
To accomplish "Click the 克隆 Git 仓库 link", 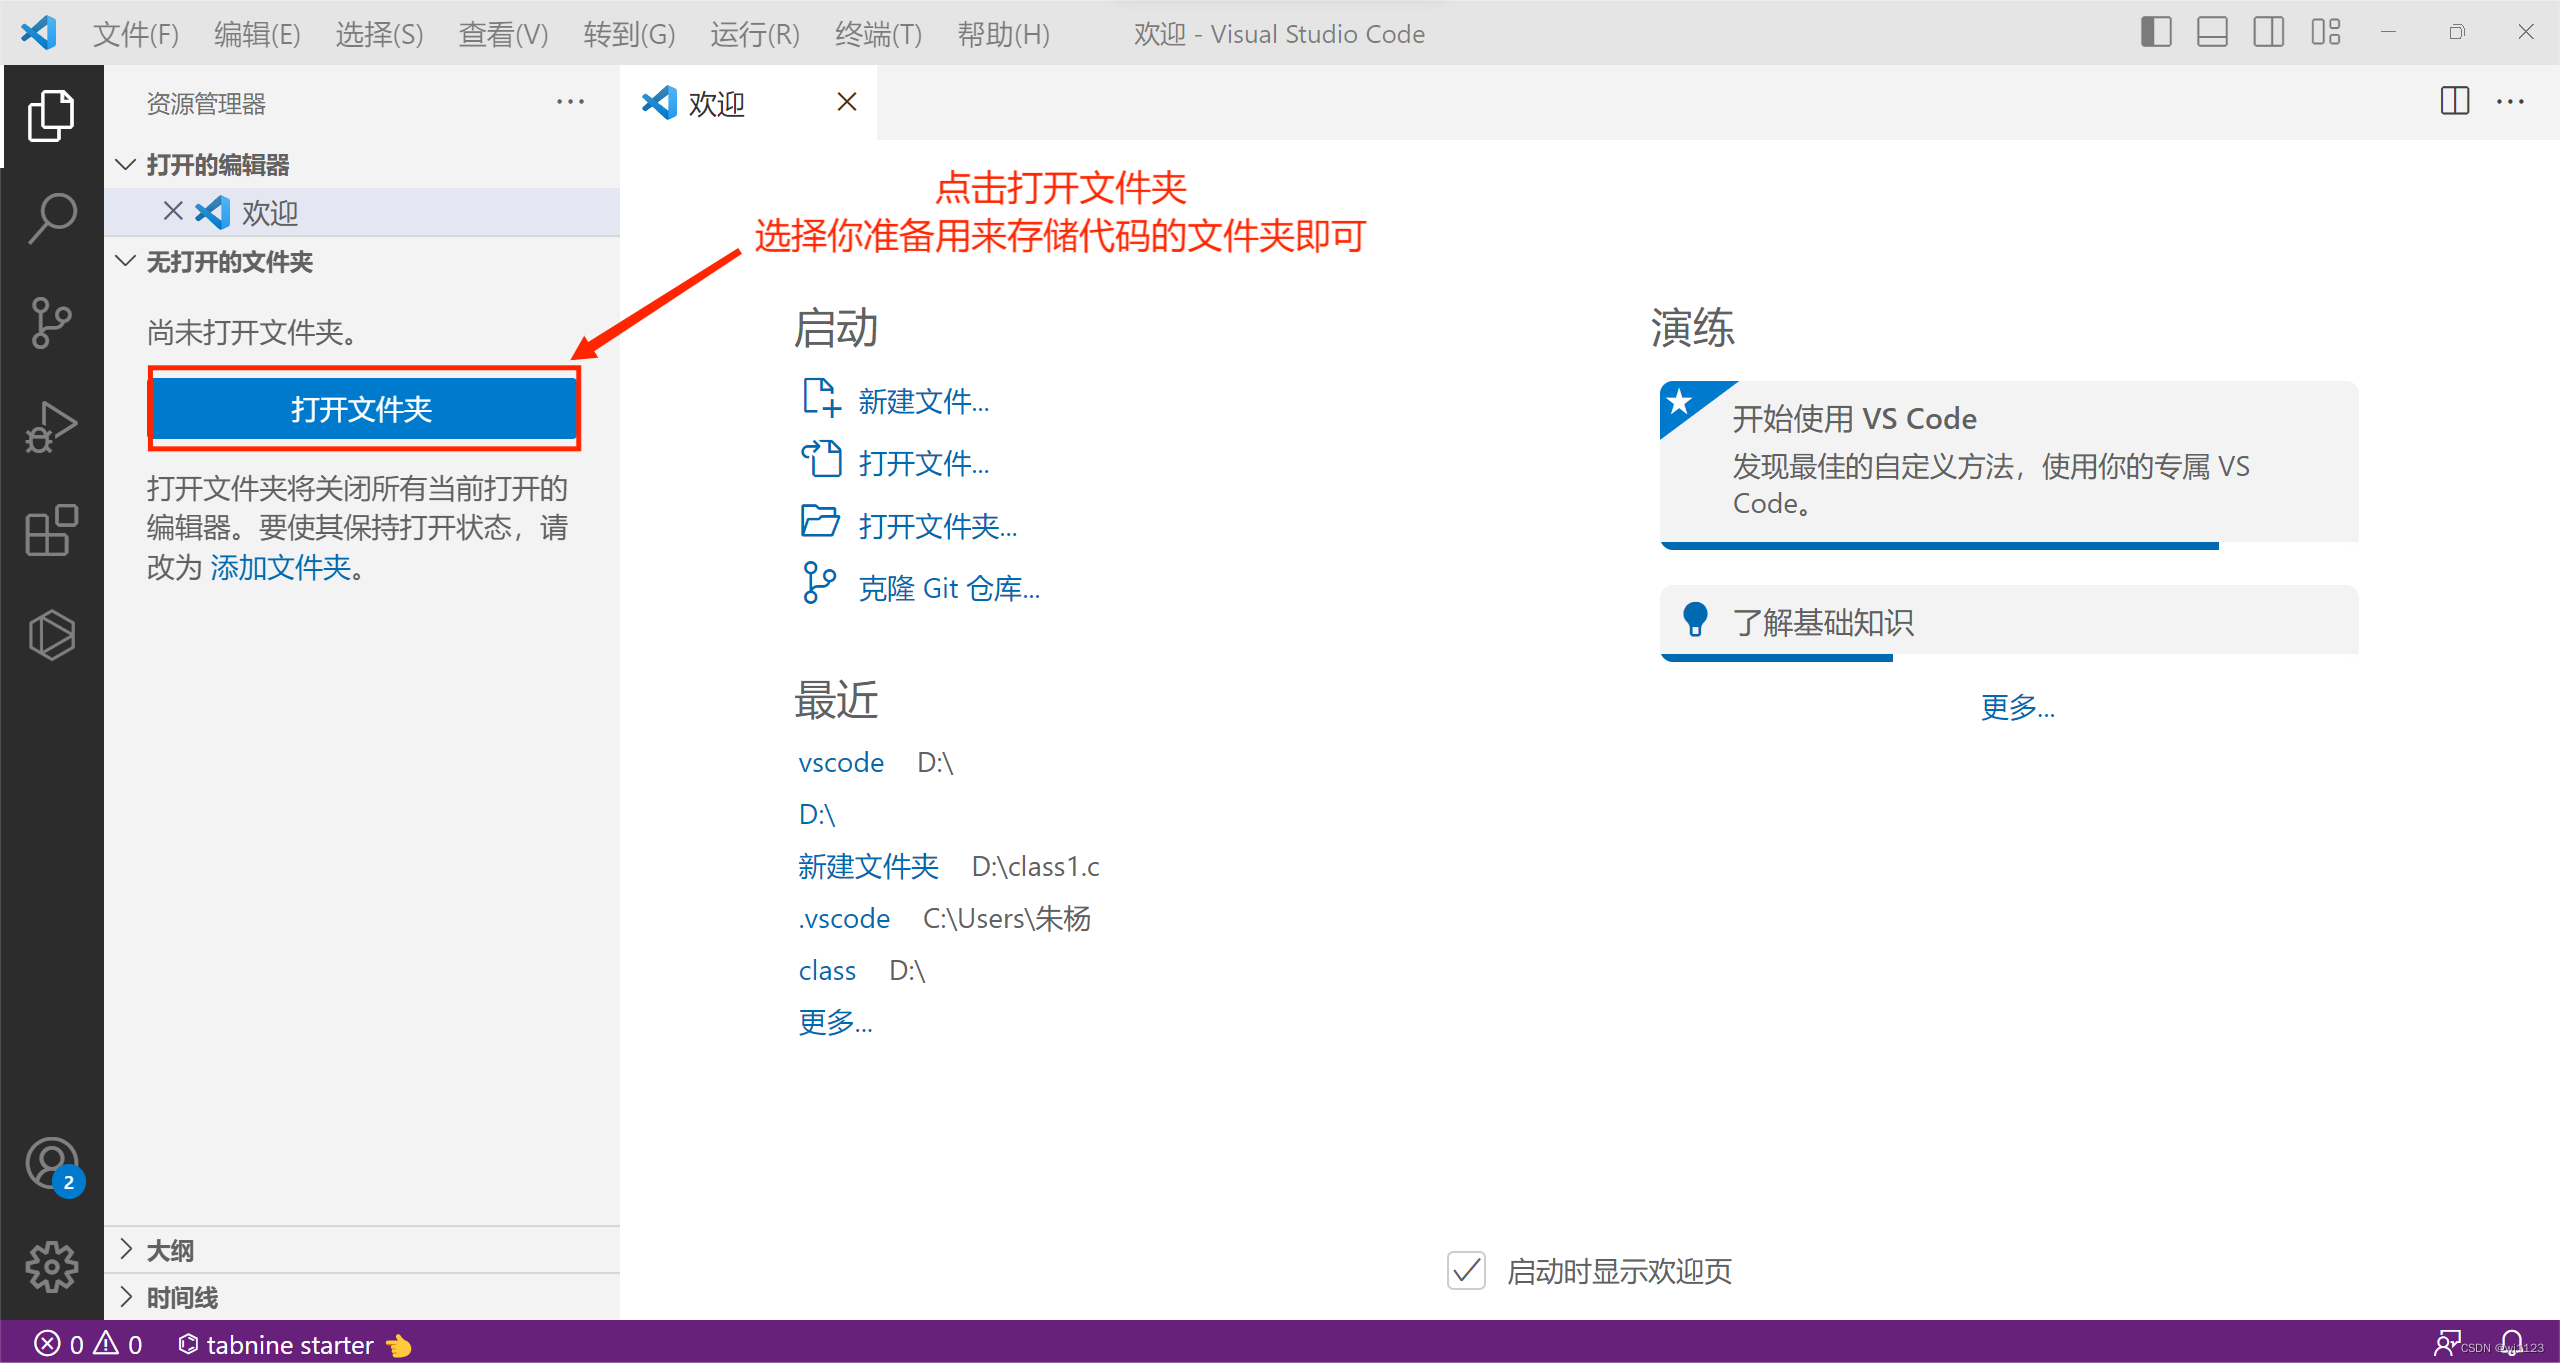I will coord(948,588).
